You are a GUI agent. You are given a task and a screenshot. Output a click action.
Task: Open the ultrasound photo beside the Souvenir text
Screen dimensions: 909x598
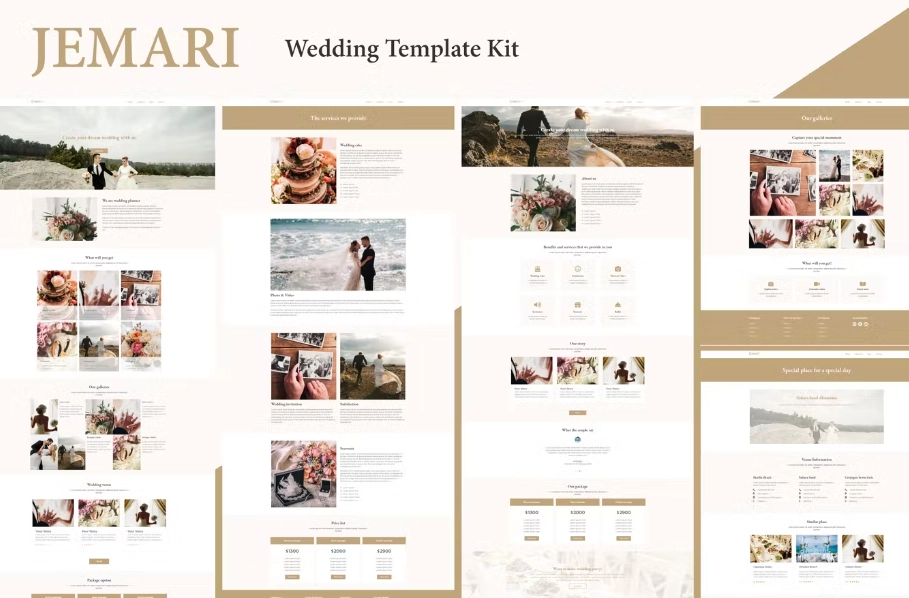click(x=303, y=473)
